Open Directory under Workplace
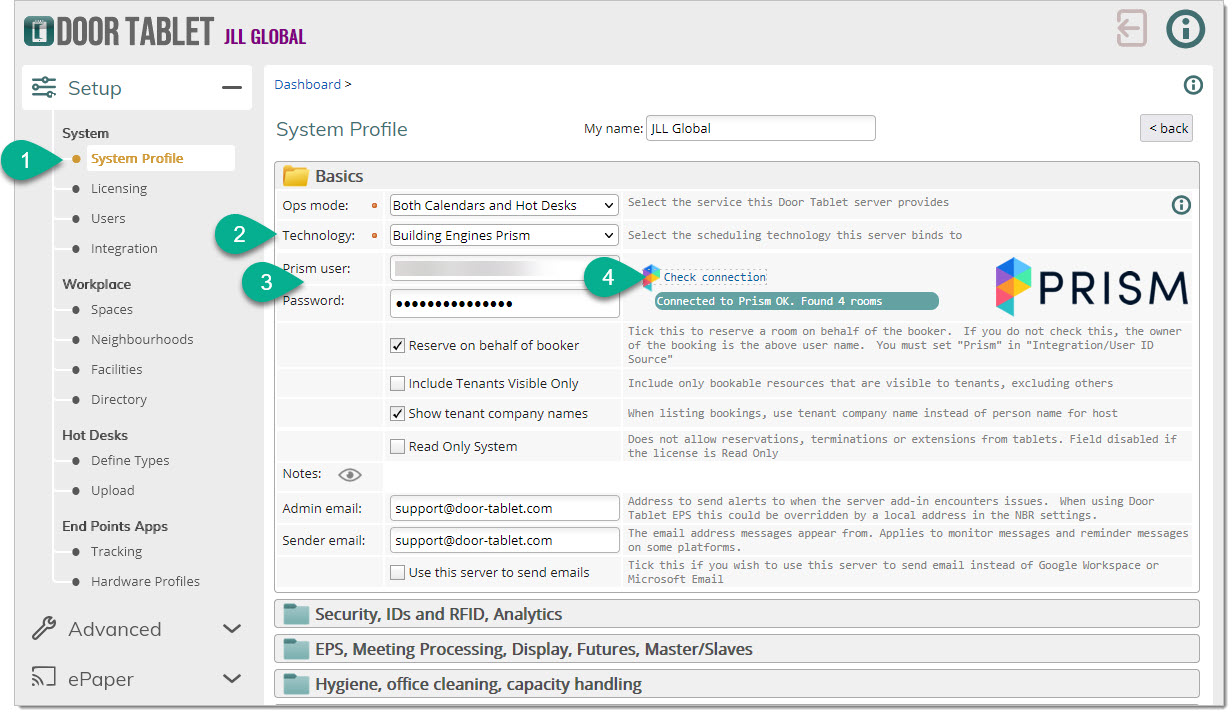Screen dimensions: 1232x714 pyautogui.click(x=119, y=400)
